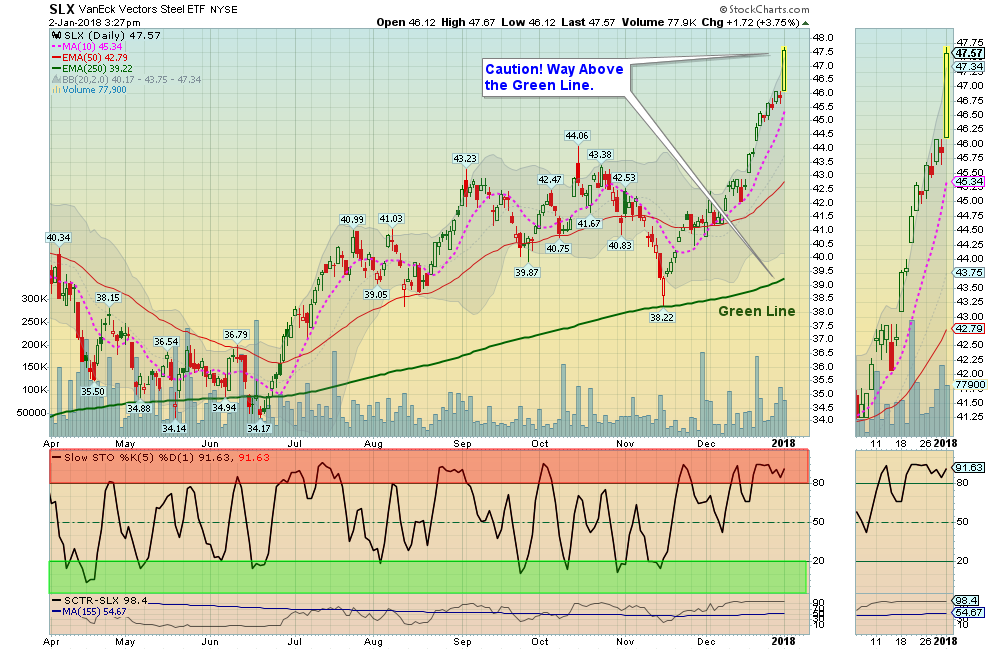
Task: Click the 39.05 August low label
Action: pos(376,294)
